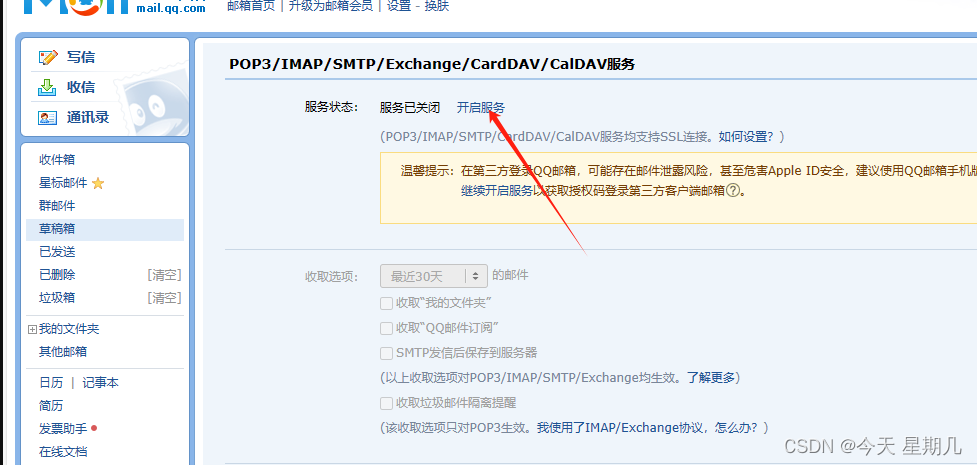Open the 垃圾箱 folder
The image size is (977, 465).
(57, 298)
